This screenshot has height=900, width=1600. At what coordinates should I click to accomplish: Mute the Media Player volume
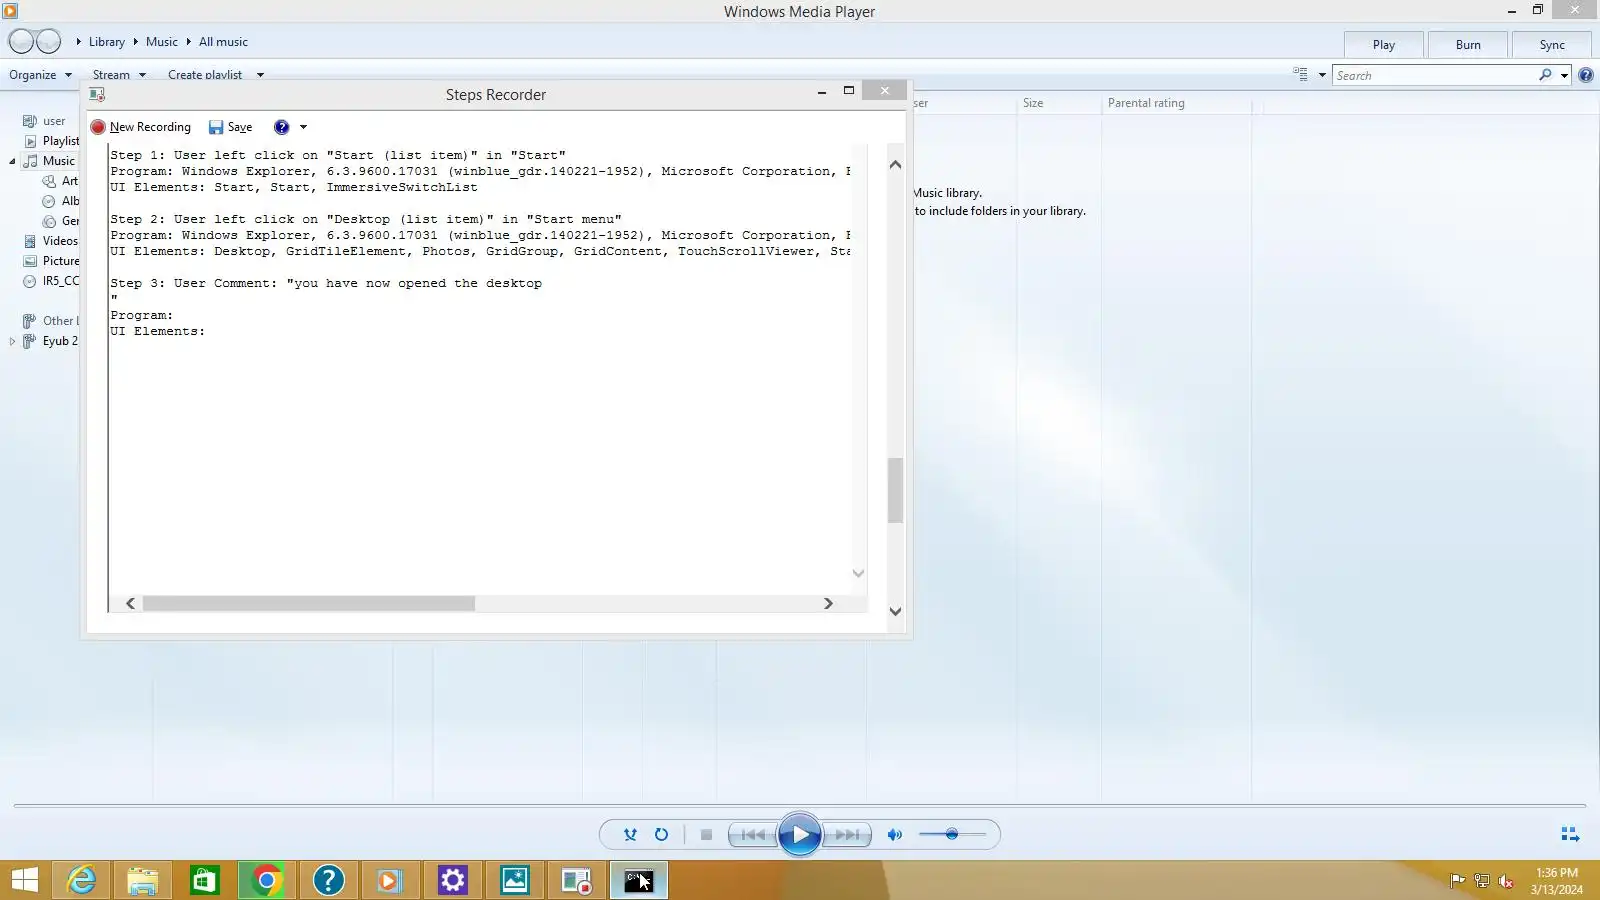[x=895, y=834]
